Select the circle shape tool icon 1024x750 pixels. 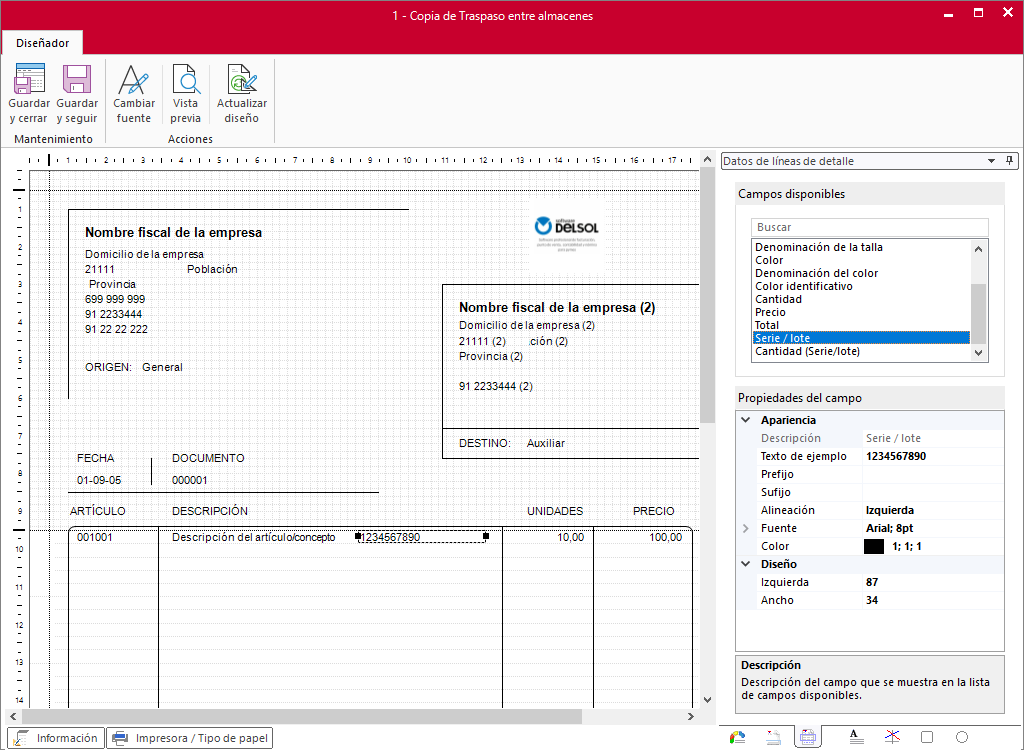[961, 737]
